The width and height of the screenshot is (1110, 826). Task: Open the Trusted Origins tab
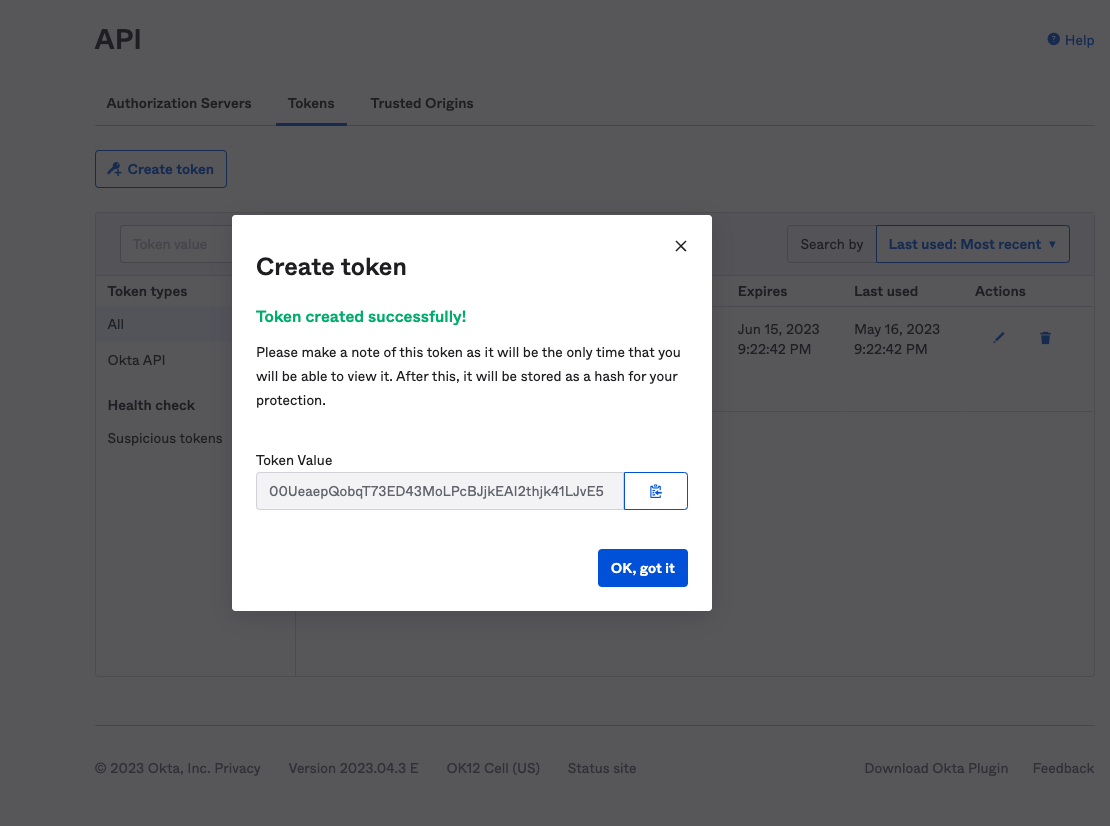point(421,103)
